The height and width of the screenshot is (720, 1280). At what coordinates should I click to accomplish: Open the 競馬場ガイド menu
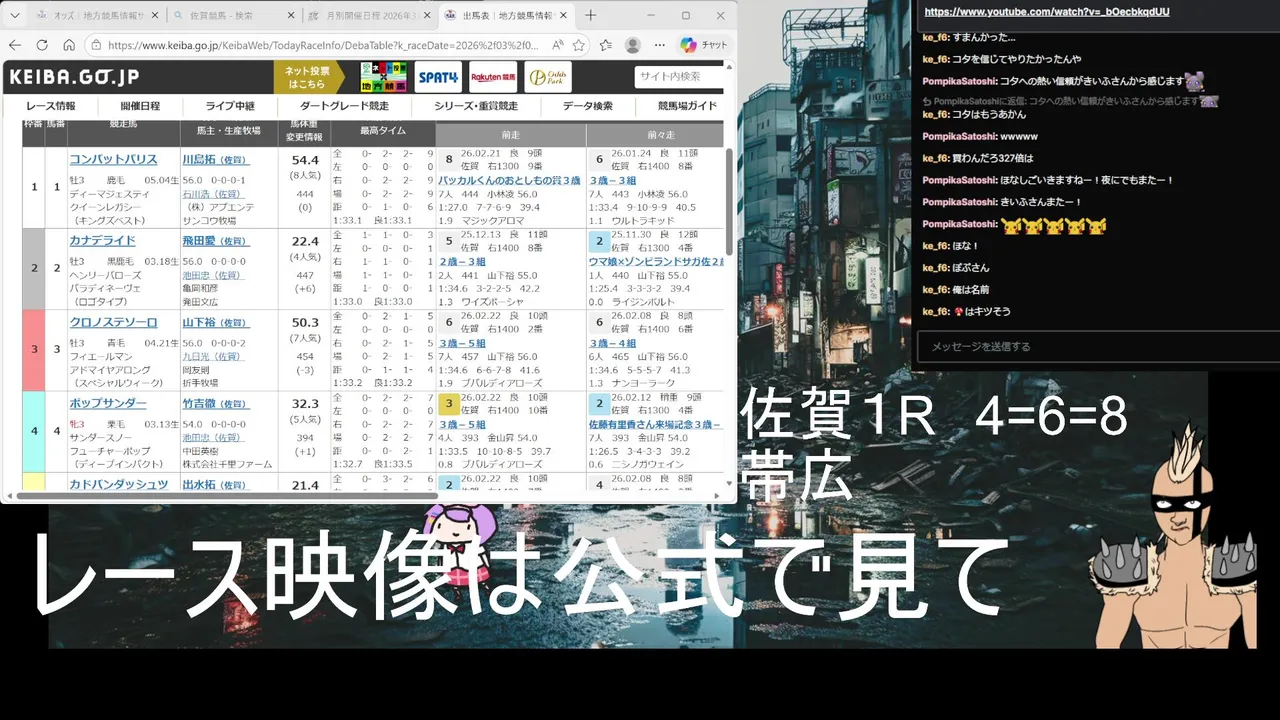pos(687,106)
